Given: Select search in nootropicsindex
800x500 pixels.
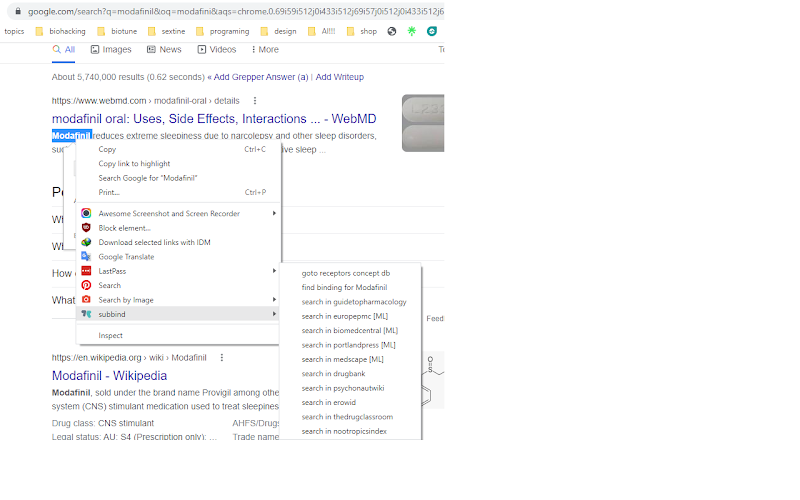Looking at the screenshot, I should 351,431.
